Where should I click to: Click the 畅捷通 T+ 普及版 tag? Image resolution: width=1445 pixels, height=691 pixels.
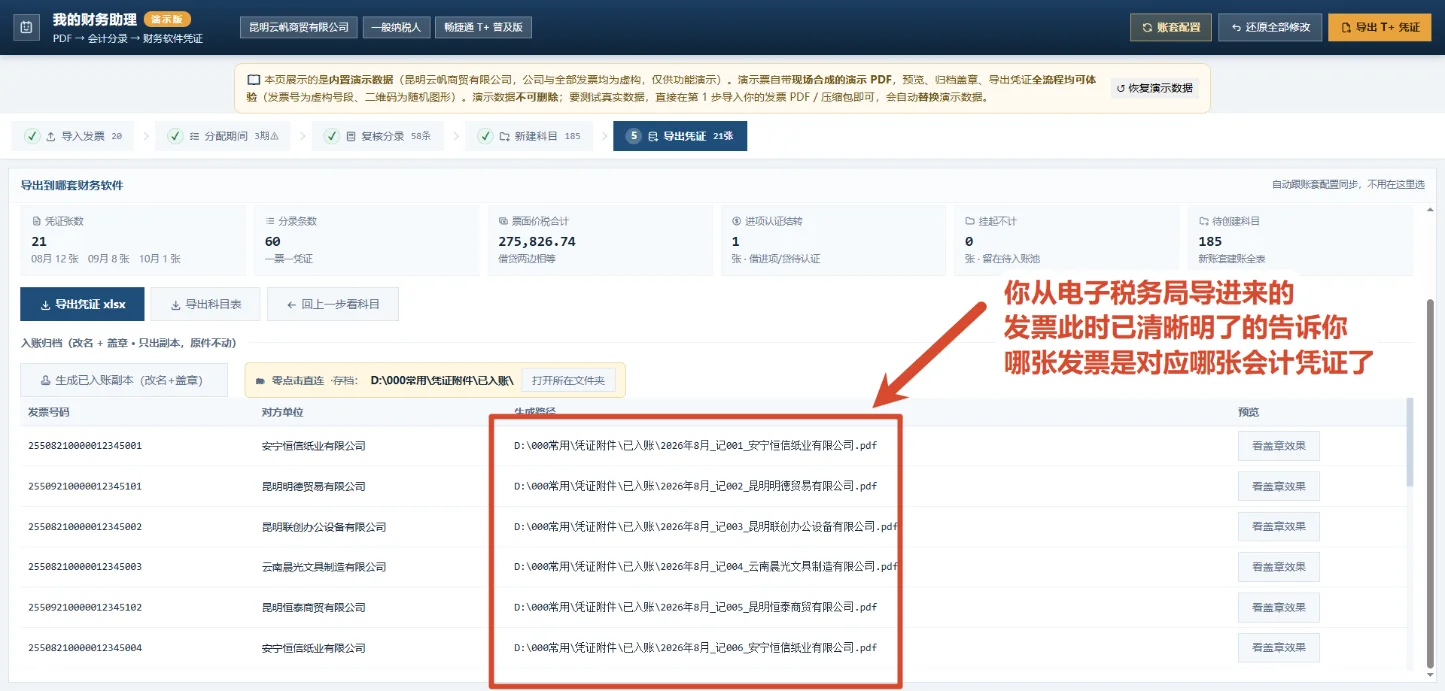pyautogui.click(x=484, y=27)
